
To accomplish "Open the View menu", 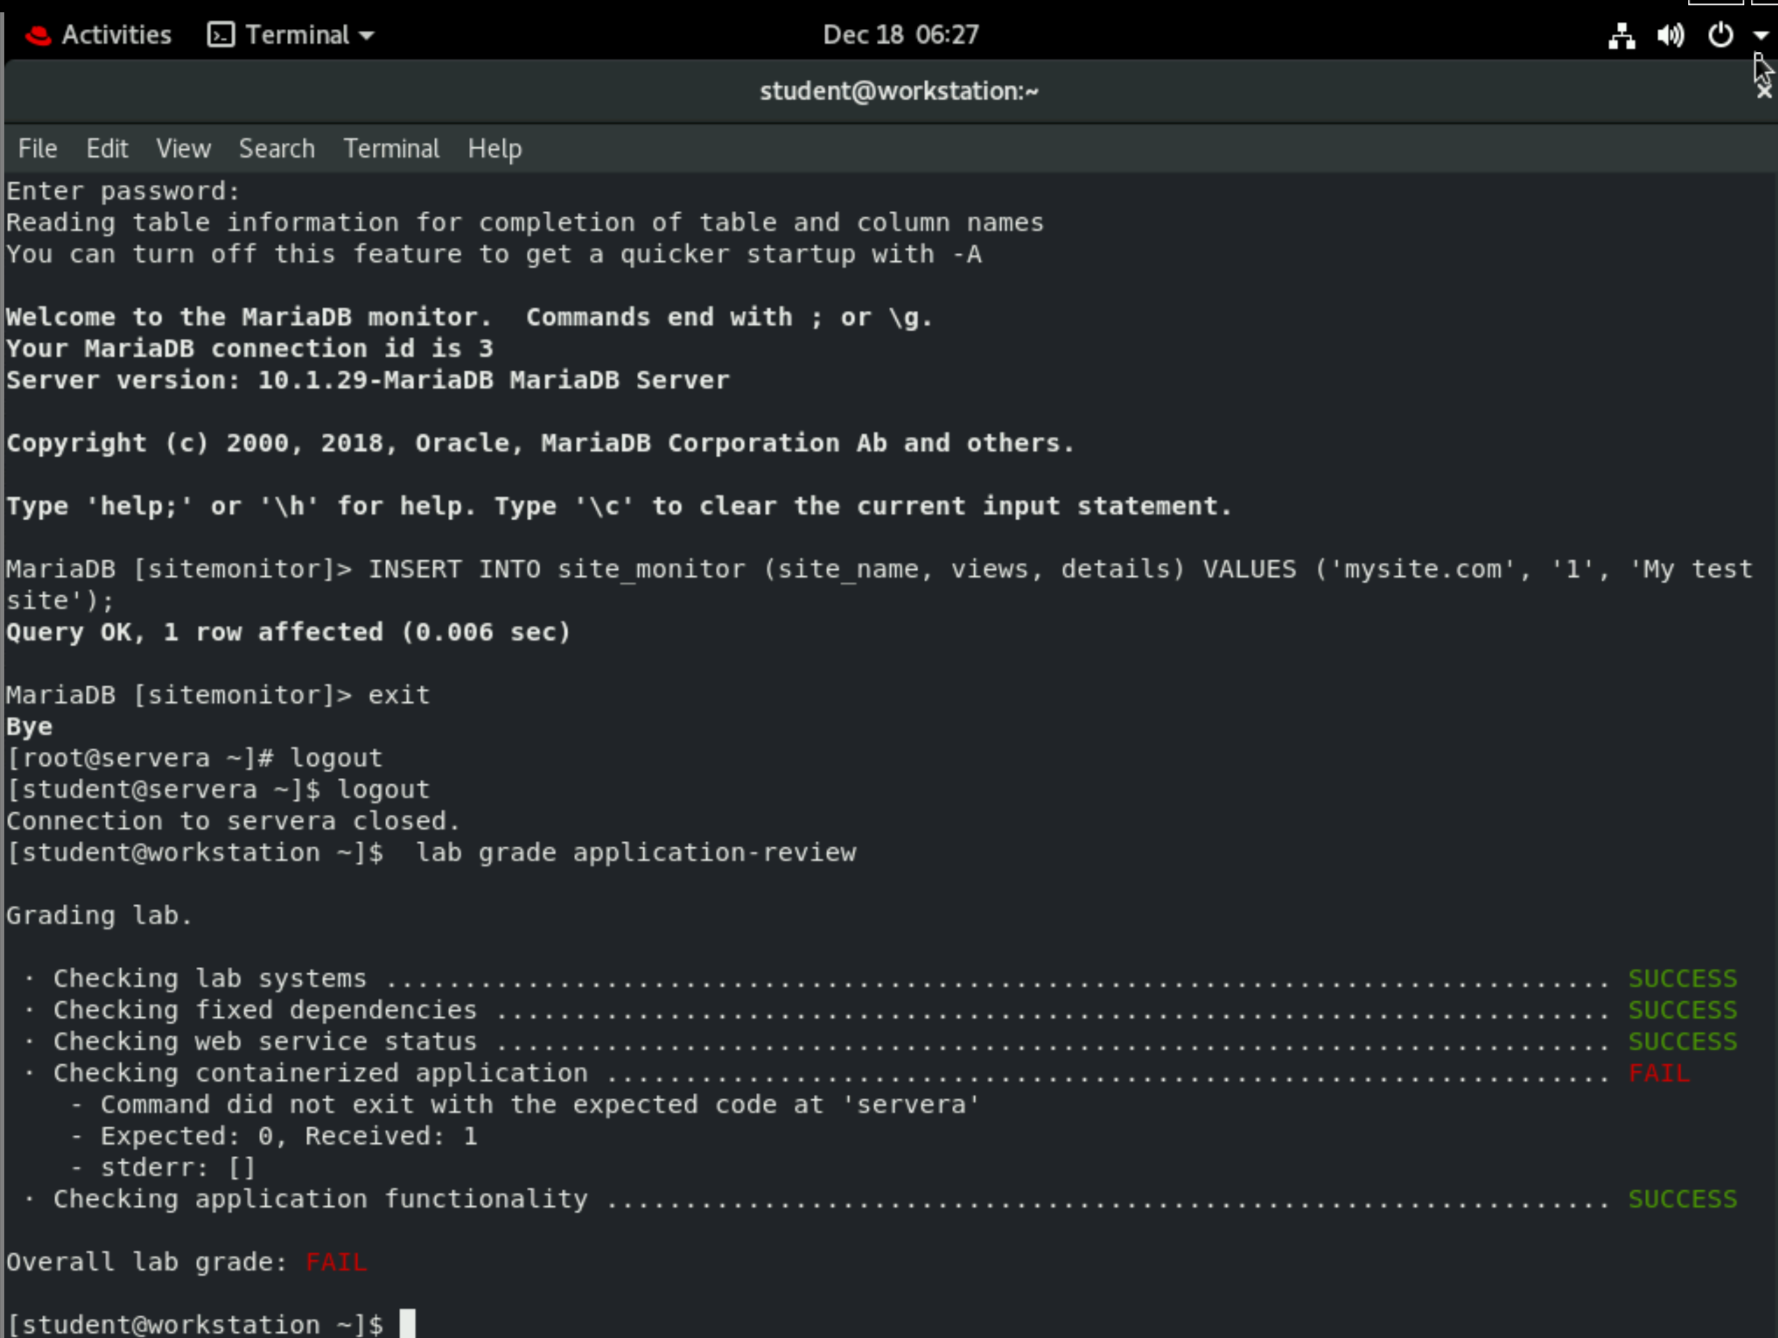I will 183,149.
